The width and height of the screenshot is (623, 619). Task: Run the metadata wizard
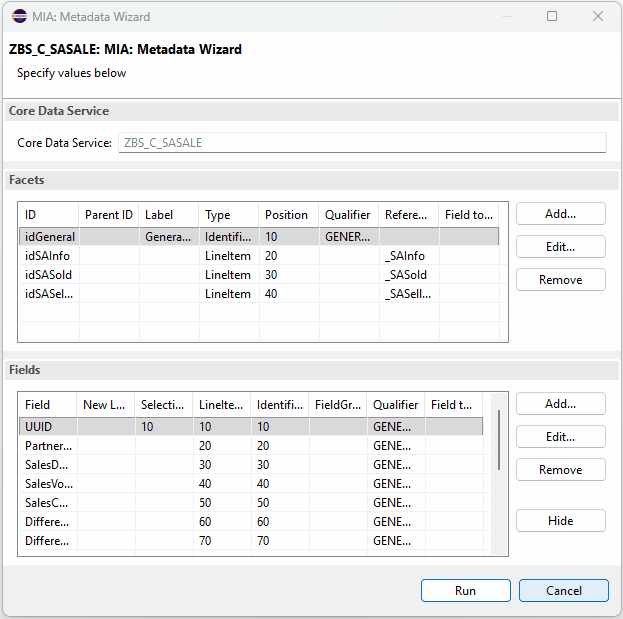(x=465, y=591)
